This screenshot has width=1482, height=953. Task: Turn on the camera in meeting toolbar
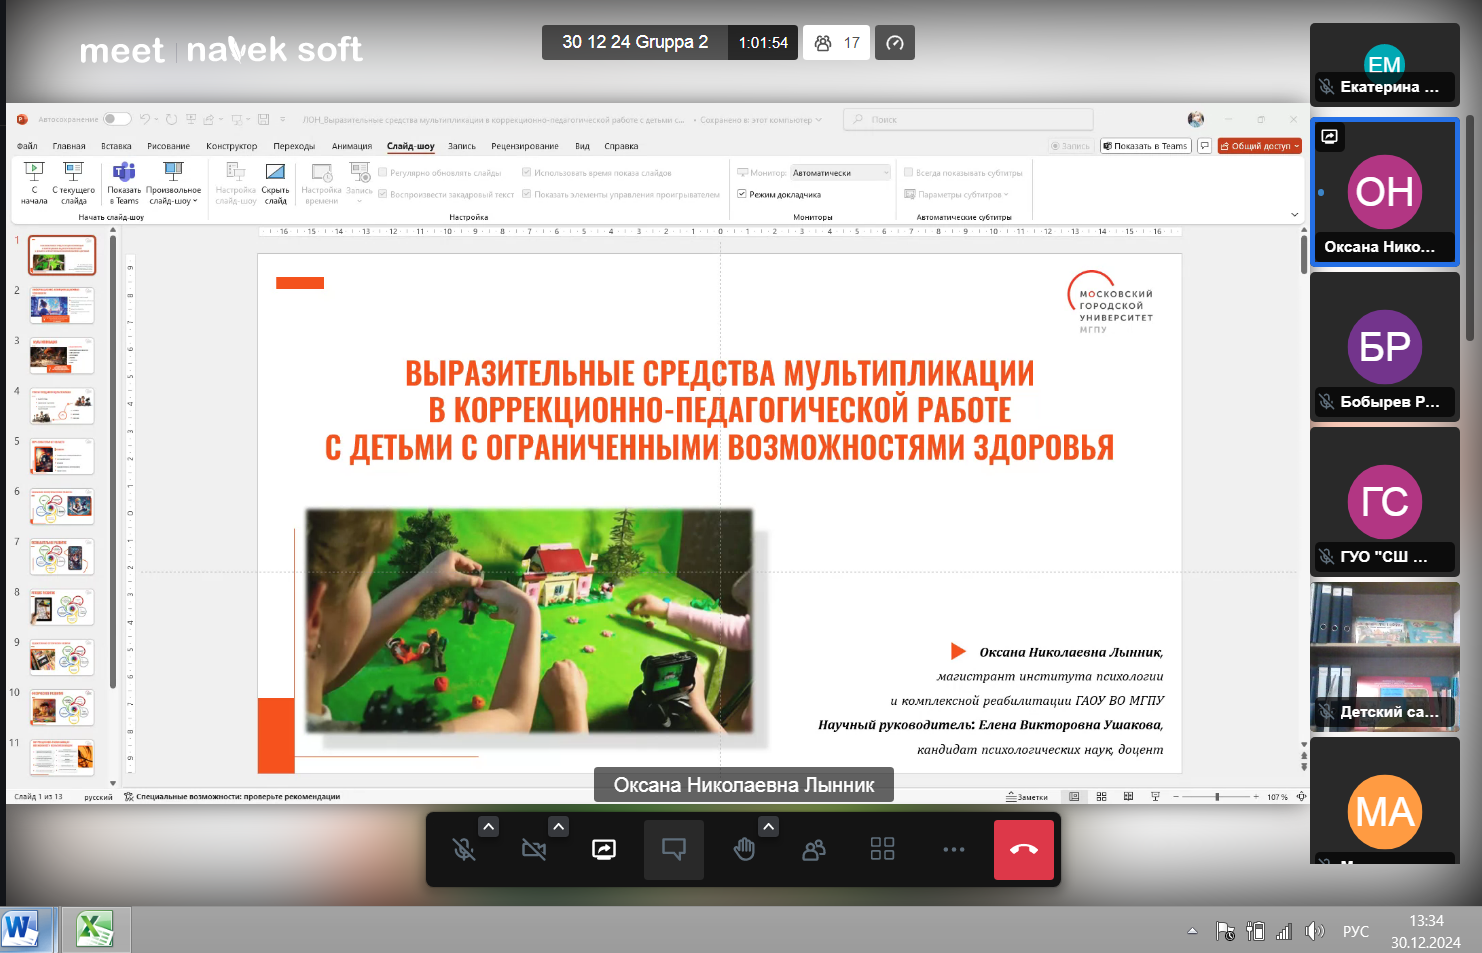pos(534,850)
